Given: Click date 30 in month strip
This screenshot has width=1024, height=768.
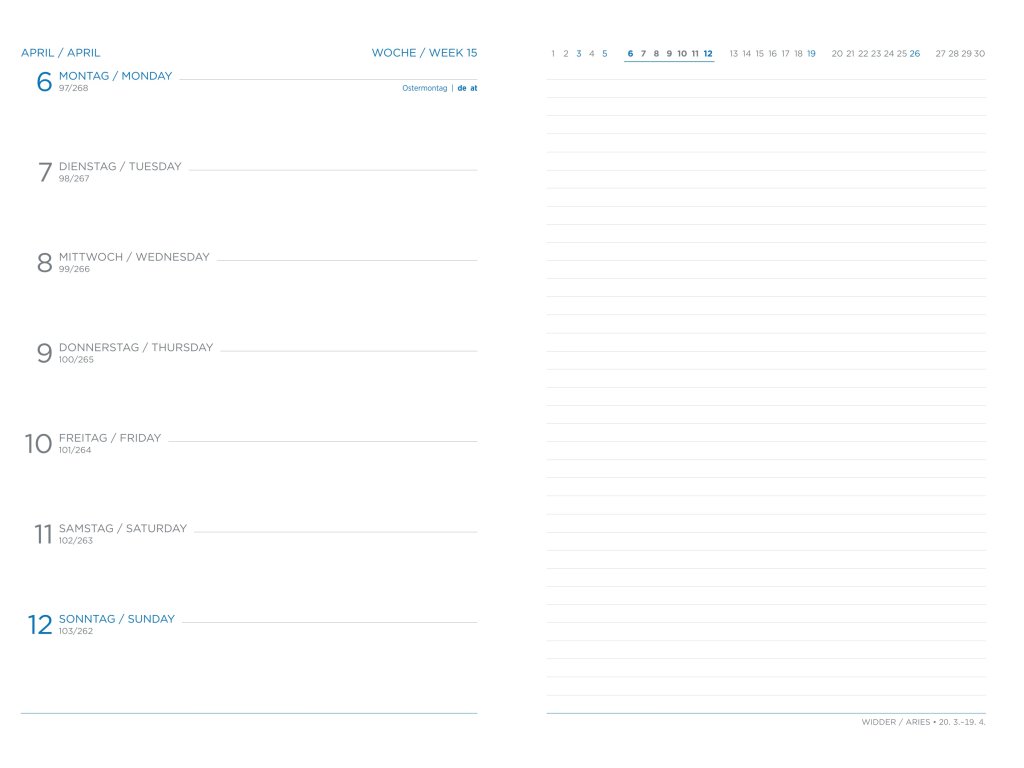Looking at the screenshot, I should pos(980,54).
